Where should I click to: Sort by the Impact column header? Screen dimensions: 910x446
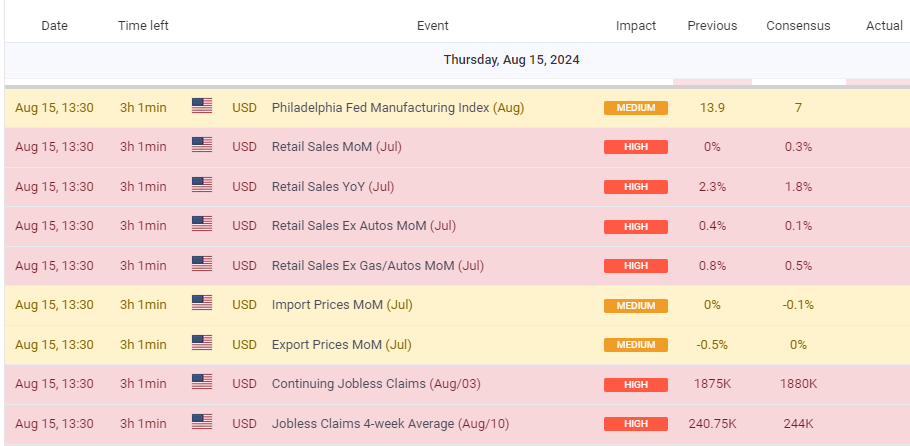coord(636,25)
